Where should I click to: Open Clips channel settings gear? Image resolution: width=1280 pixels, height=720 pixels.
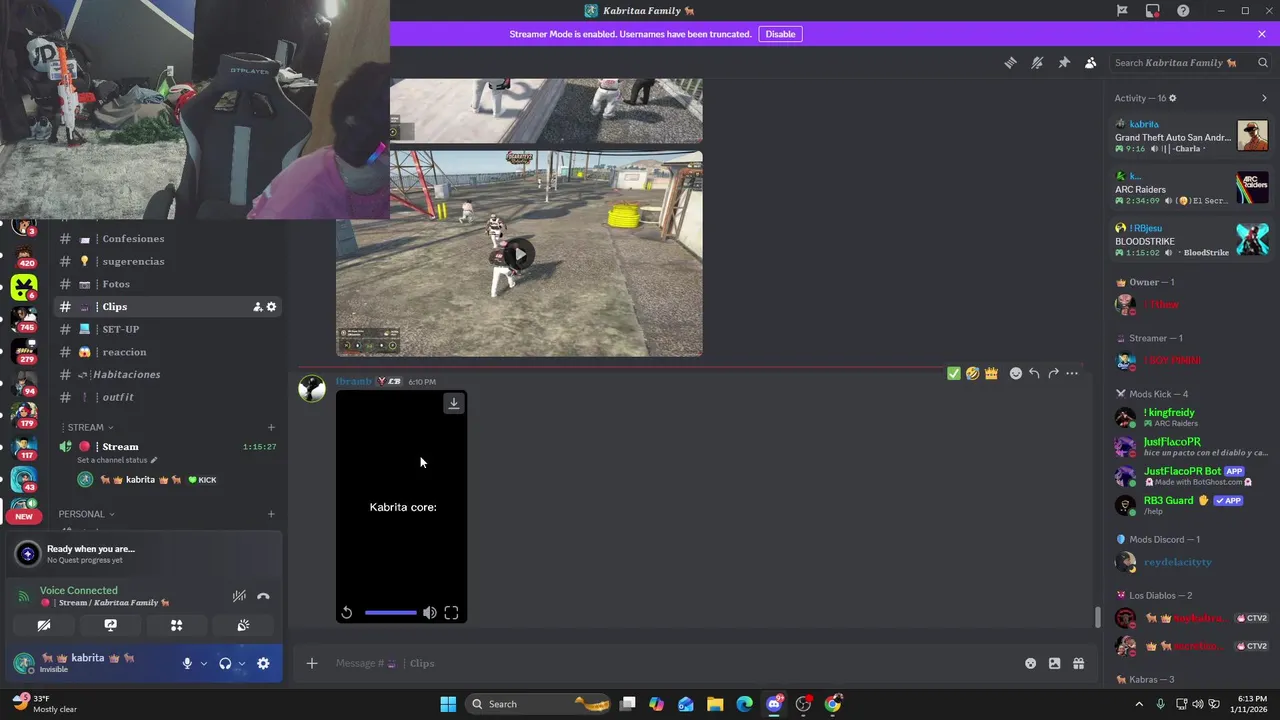tap(271, 307)
